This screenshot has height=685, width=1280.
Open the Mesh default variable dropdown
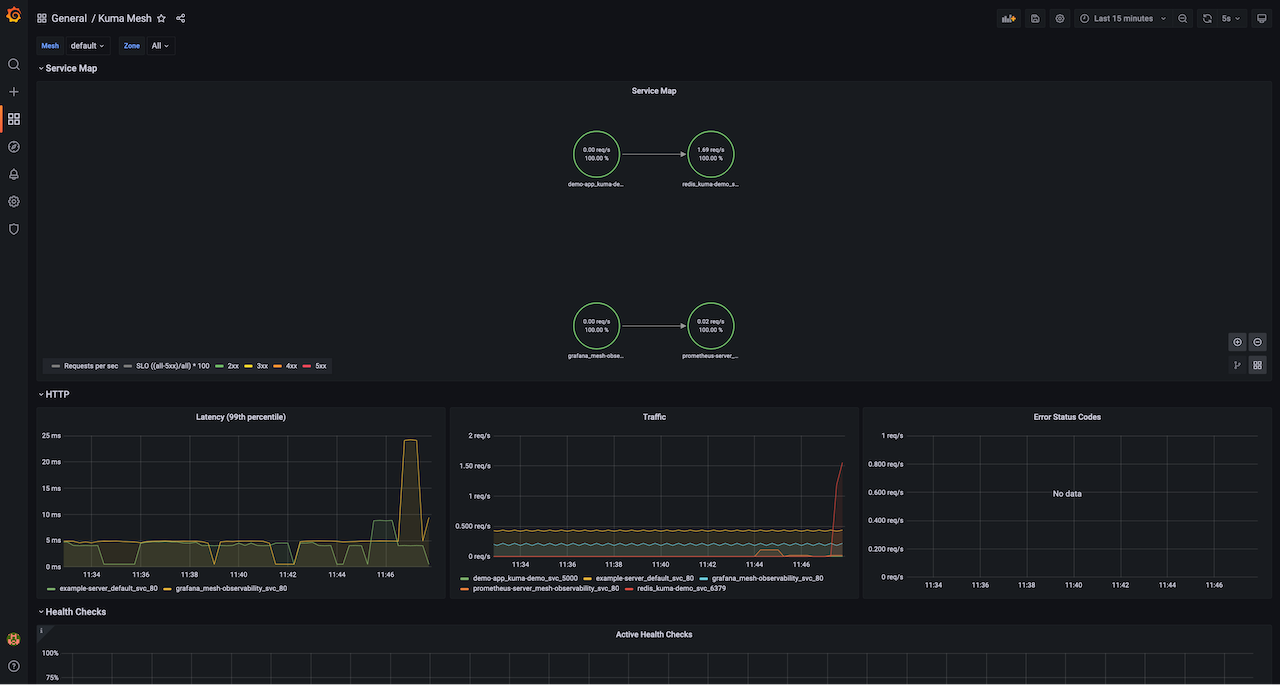[x=86, y=45]
